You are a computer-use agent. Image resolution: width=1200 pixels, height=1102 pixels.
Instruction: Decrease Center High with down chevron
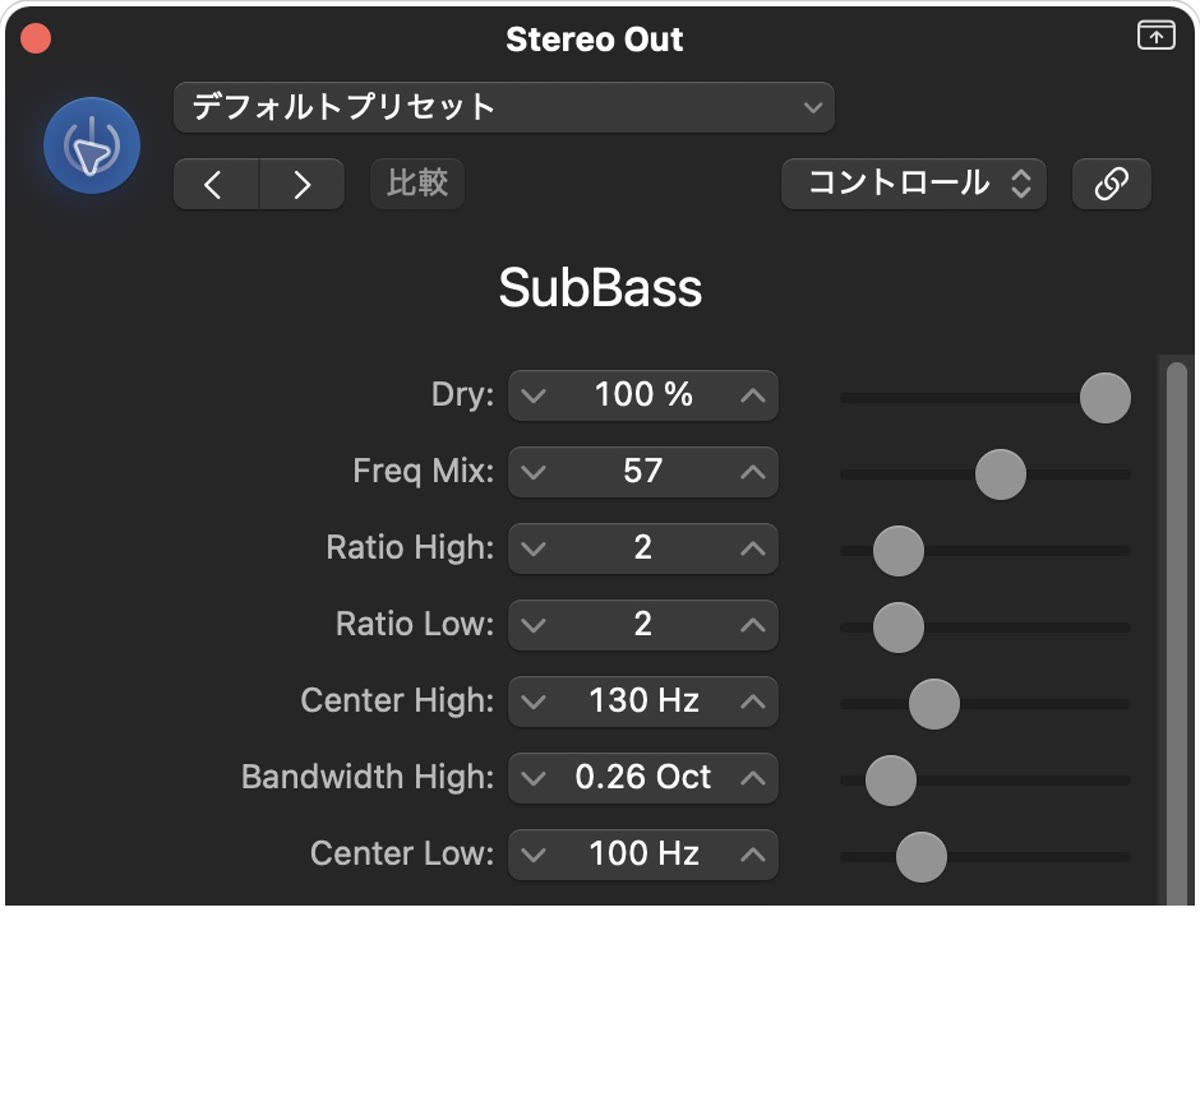tap(534, 702)
